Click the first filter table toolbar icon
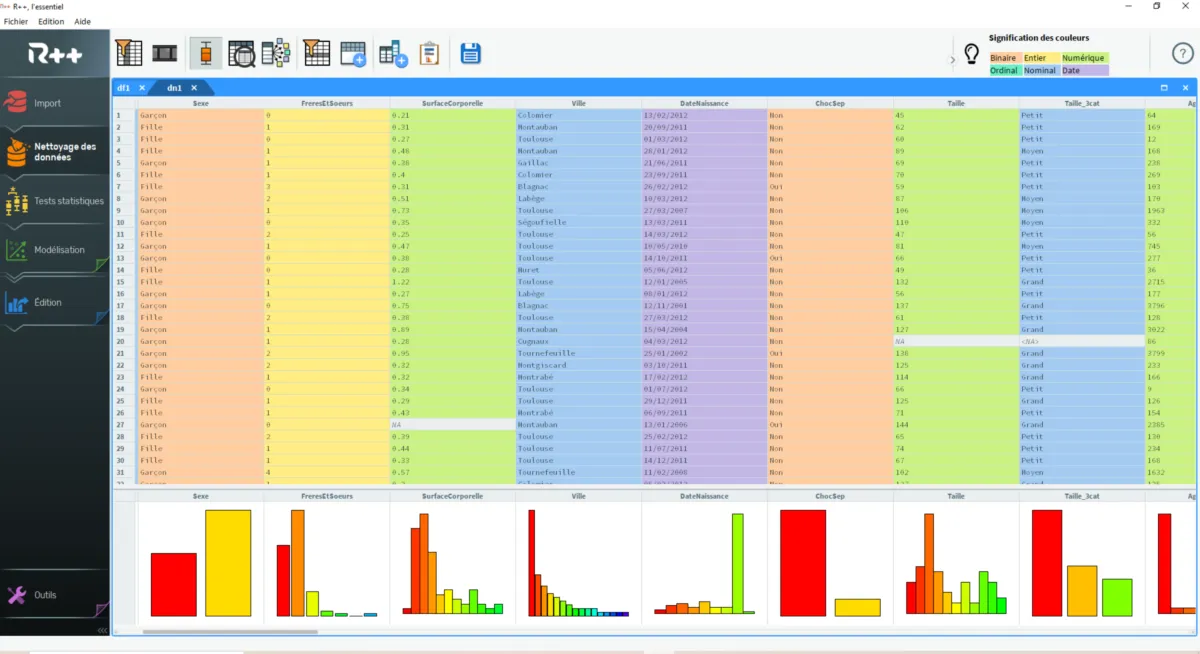Image resolution: width=1200 pixels, height=654 pixels. click(129, 52)
